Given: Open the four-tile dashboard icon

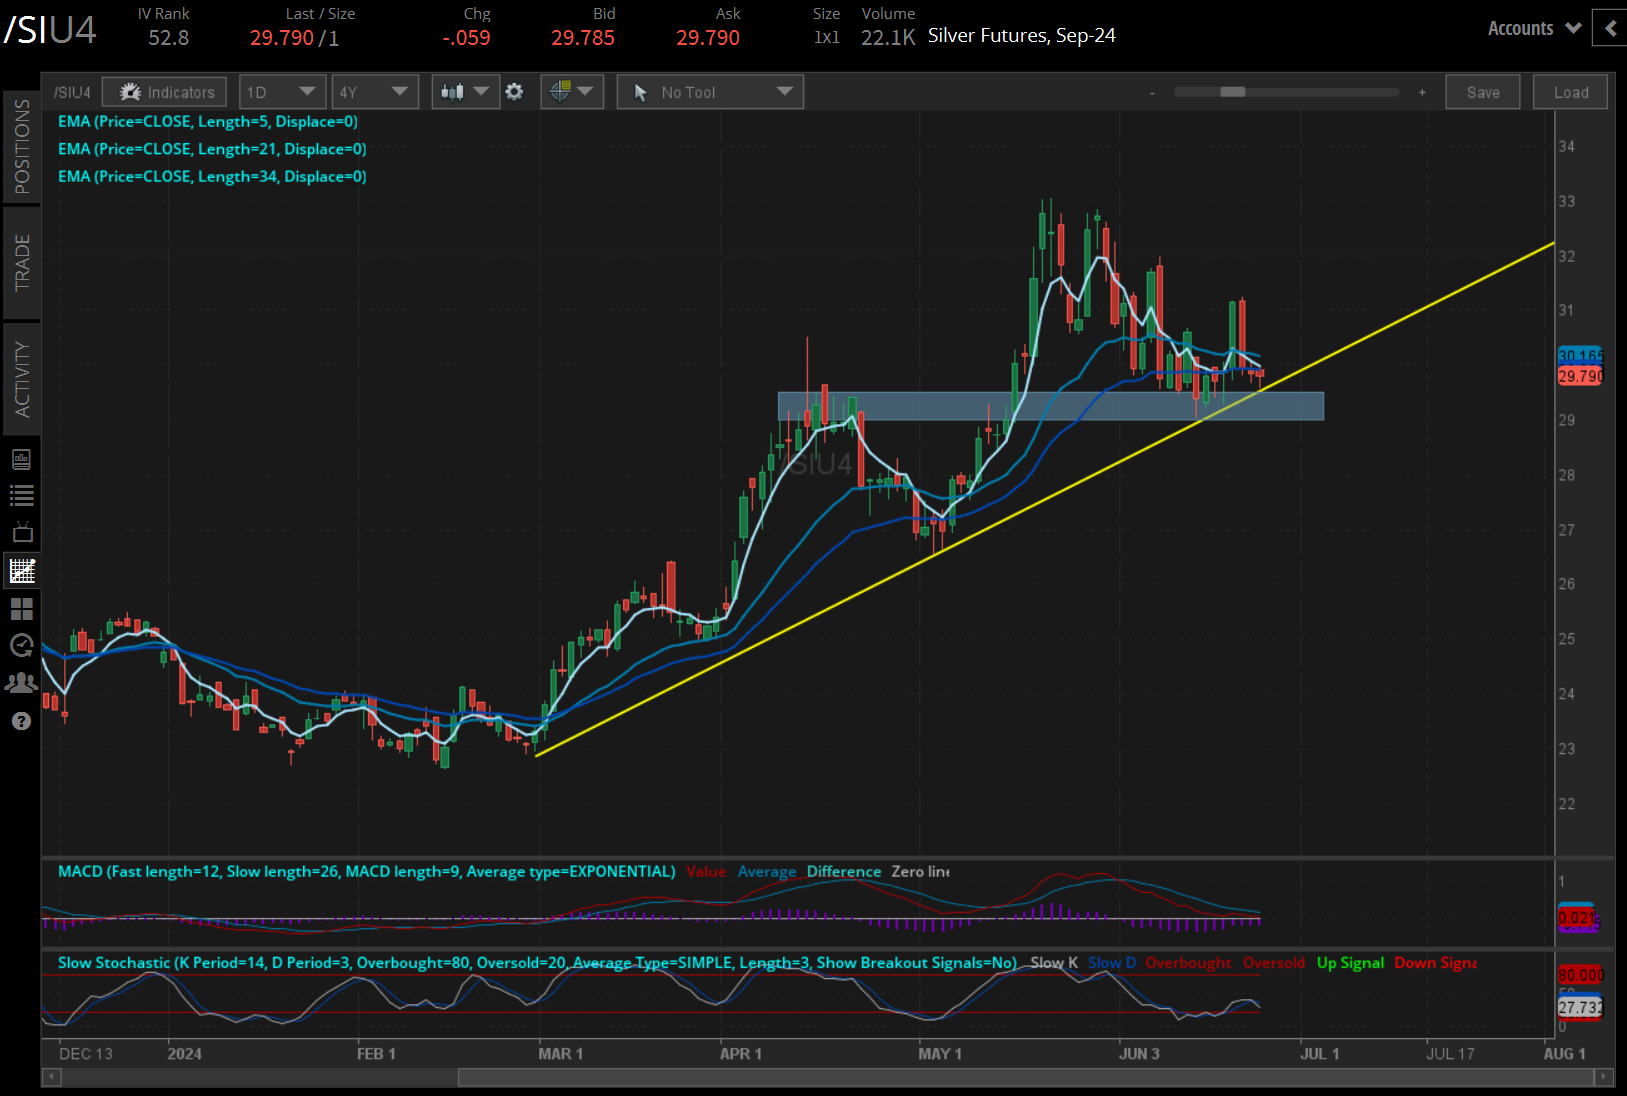Looking at the screenshot, I should 22,608.
